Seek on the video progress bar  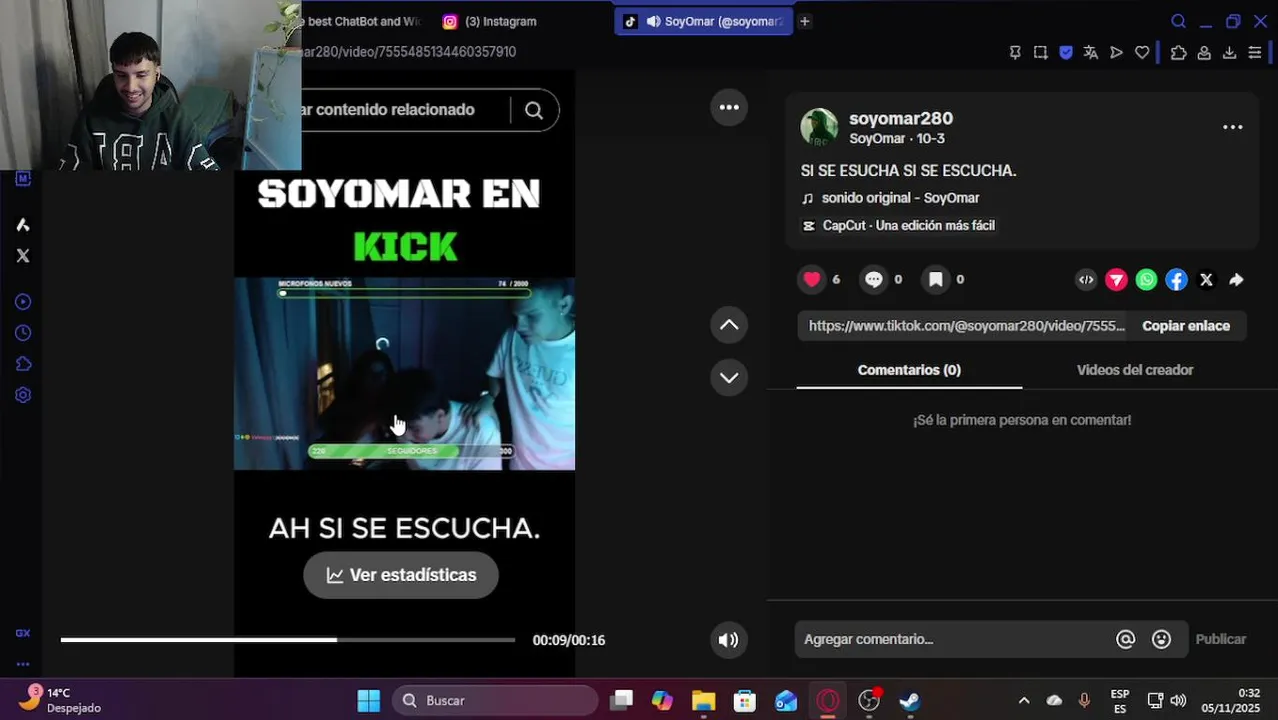(x=288, y=640)
